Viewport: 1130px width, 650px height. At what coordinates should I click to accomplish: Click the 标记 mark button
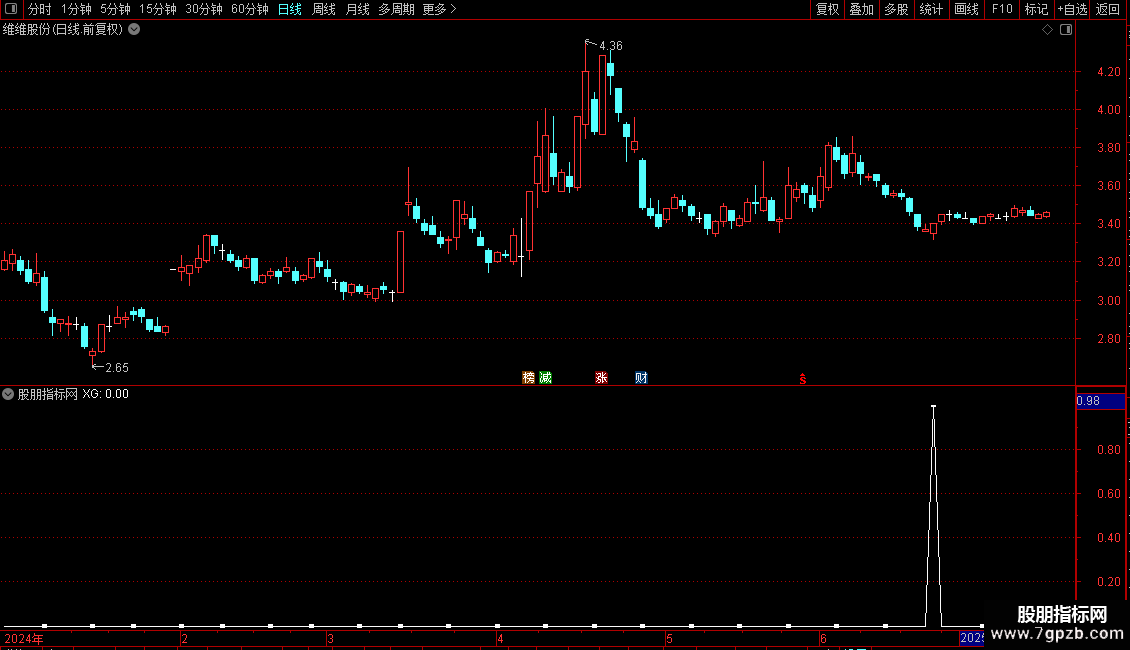1036,9
